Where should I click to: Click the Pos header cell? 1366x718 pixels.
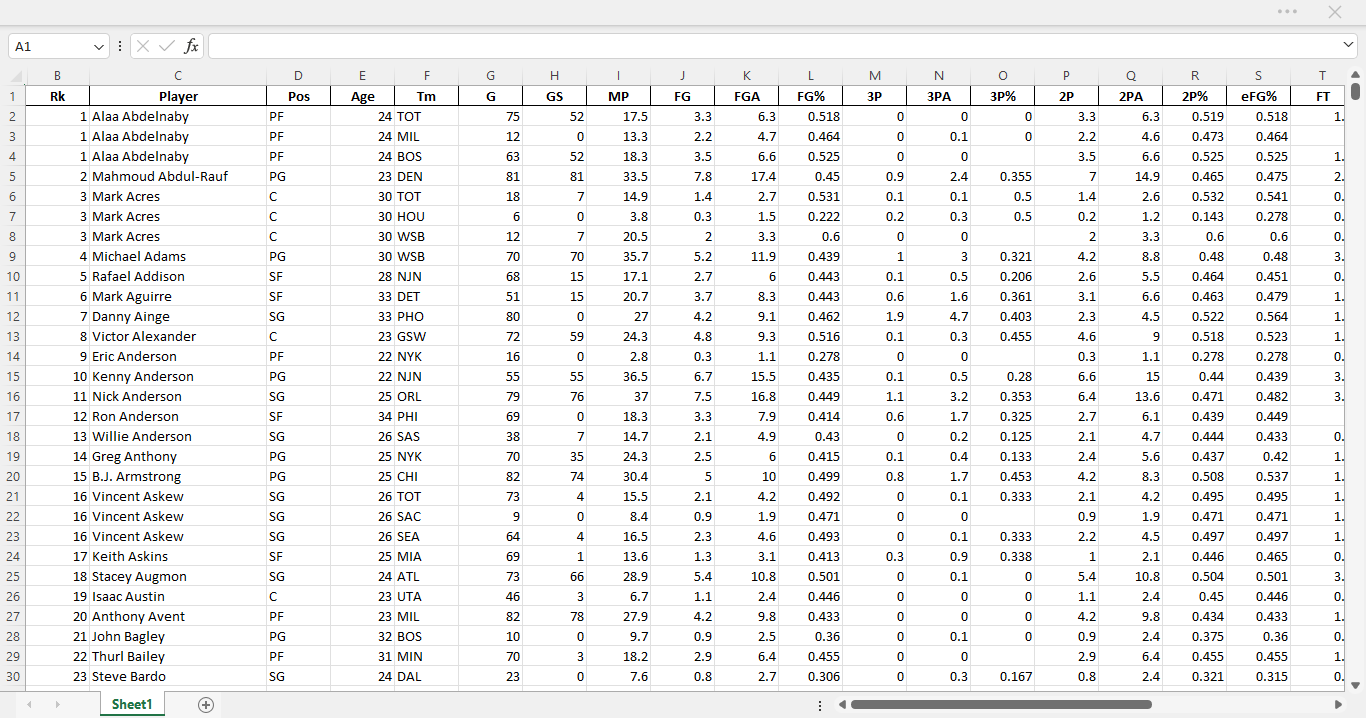298,96
